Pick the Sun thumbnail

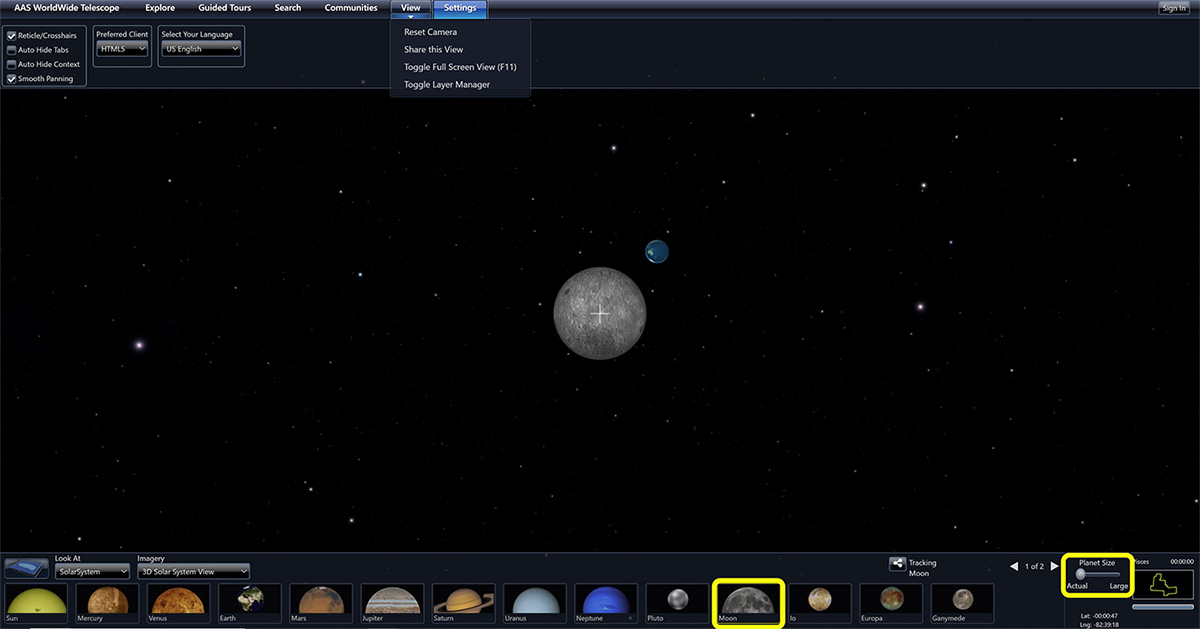[x=36, y=604]
